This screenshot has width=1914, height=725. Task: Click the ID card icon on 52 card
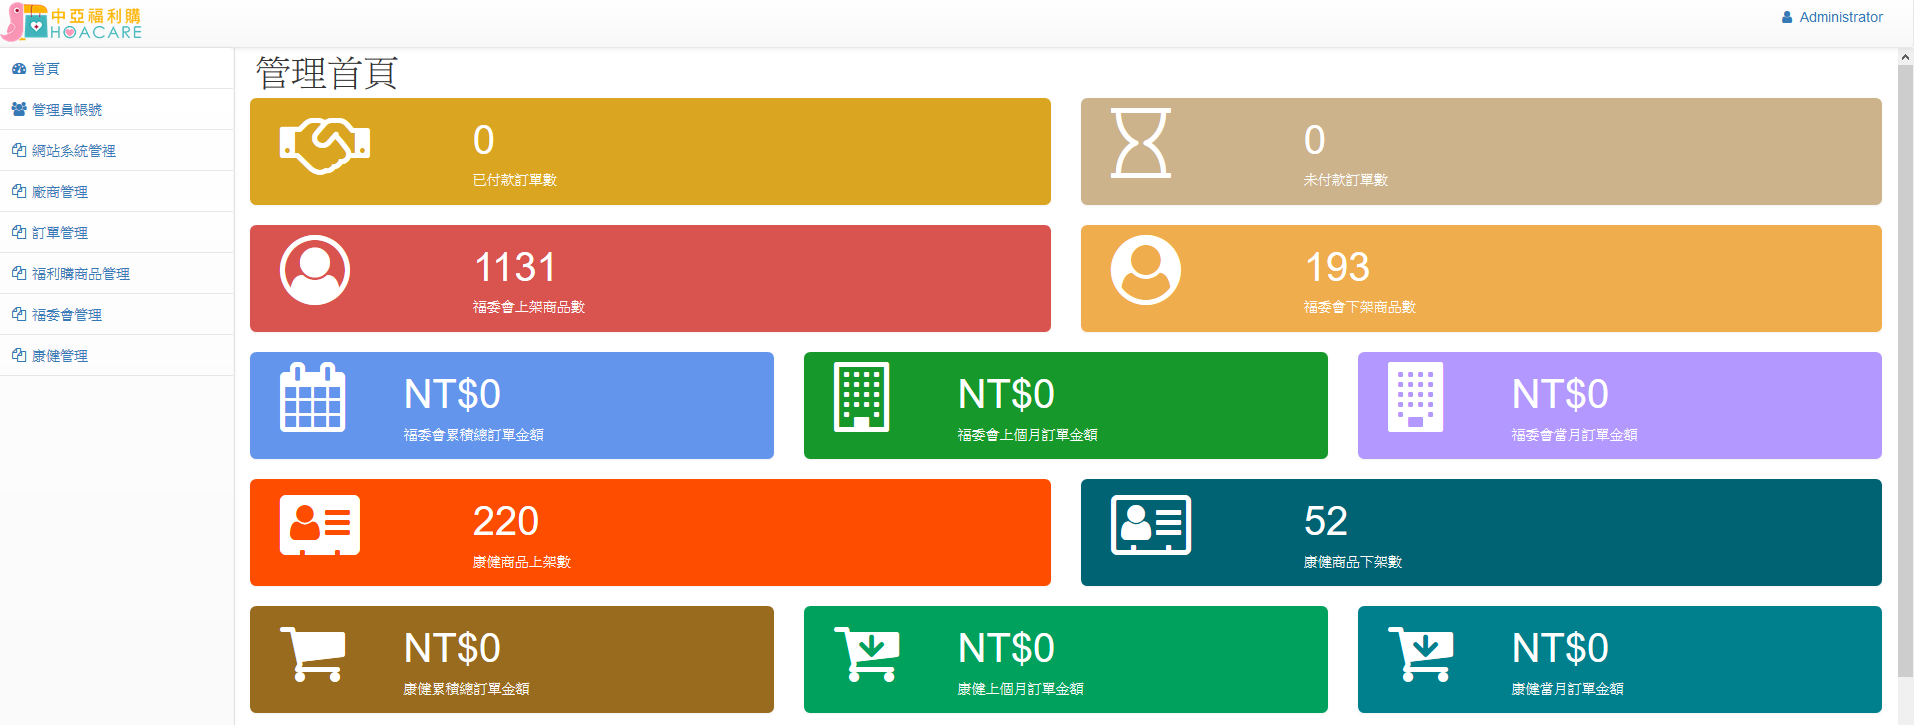(x=1151, y=525)
